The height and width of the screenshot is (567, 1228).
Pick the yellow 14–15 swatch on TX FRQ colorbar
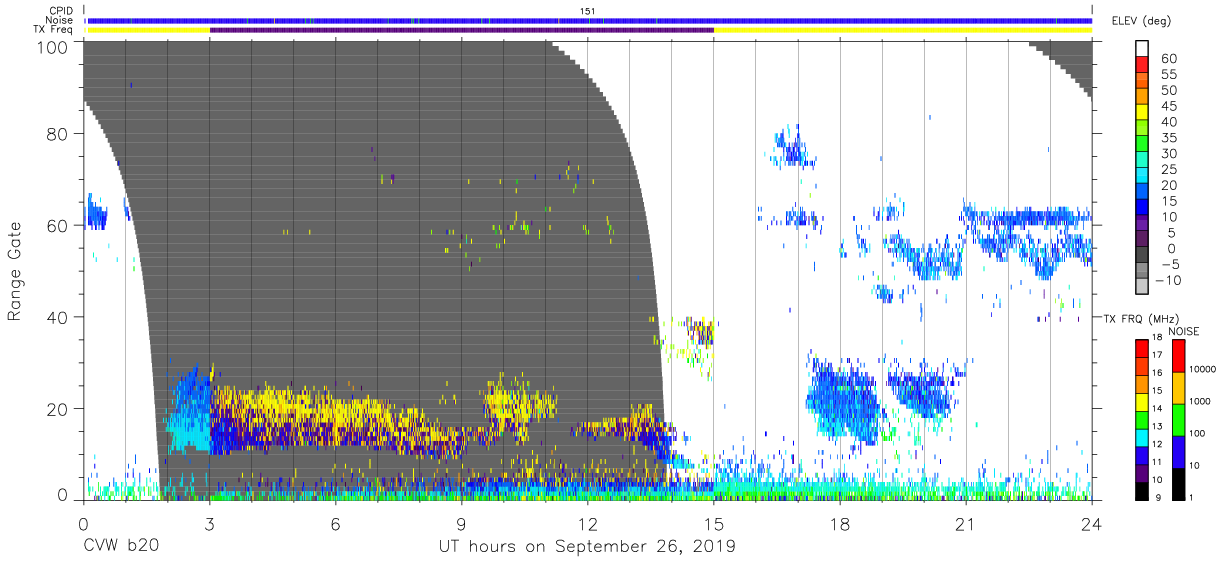1141,402
